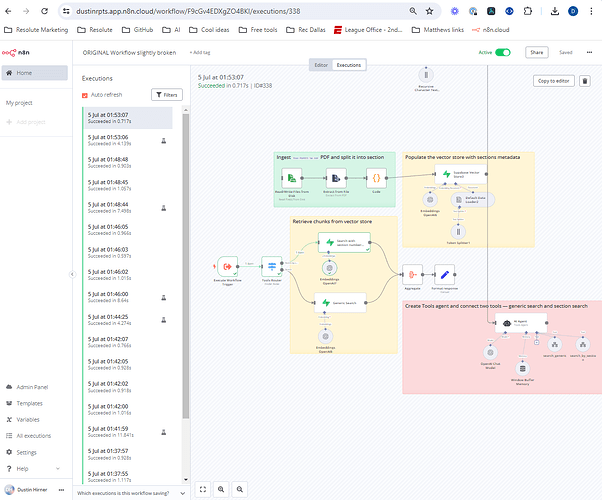Select the OpenAI Chat Model node
This screenshot has width=602, height=500.
tap(490, 353)
